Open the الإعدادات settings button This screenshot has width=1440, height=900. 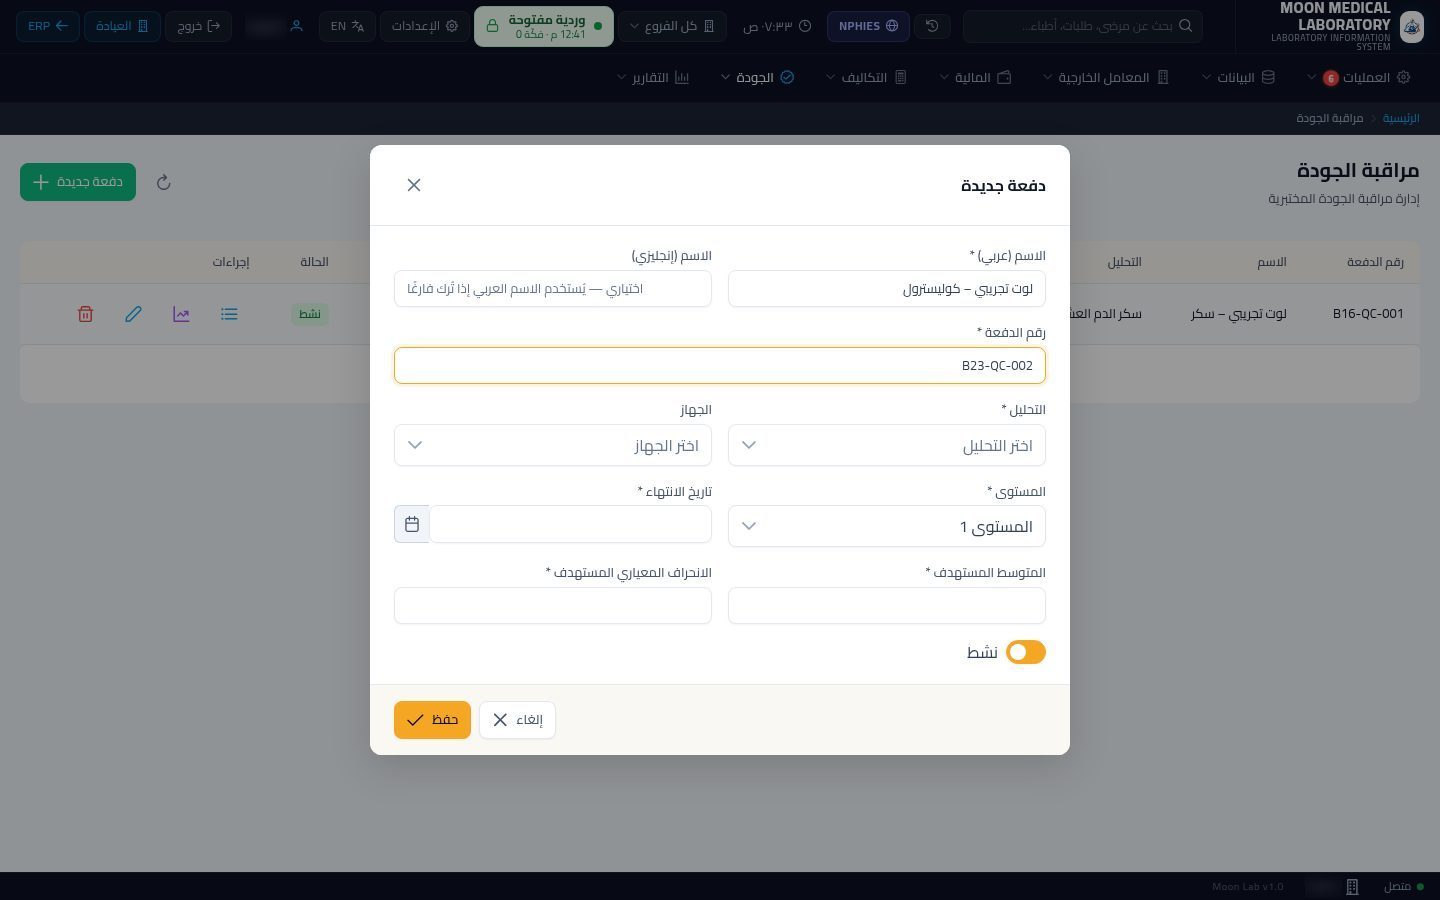426,26
